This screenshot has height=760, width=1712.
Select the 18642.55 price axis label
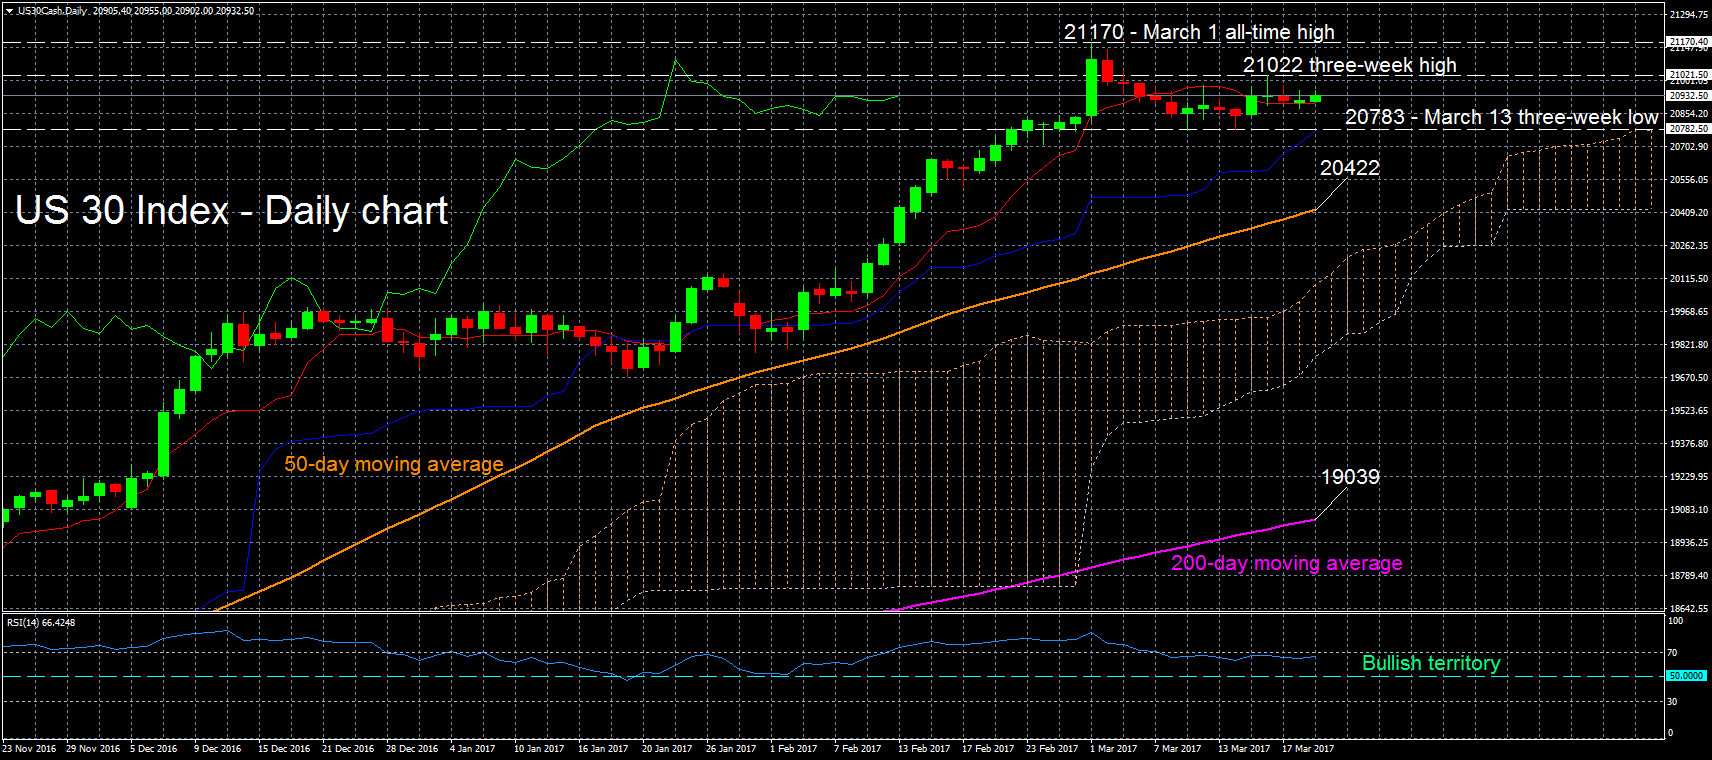(x=1689, y=609)
